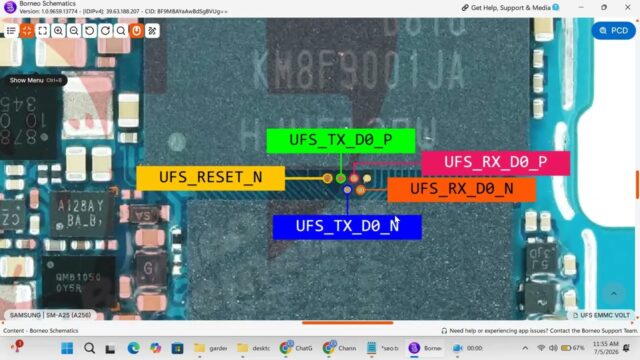This screenshot has width=640, height=360.
Task: Switch to ChatG Chrome window
Action: click(x=297, y=348)
